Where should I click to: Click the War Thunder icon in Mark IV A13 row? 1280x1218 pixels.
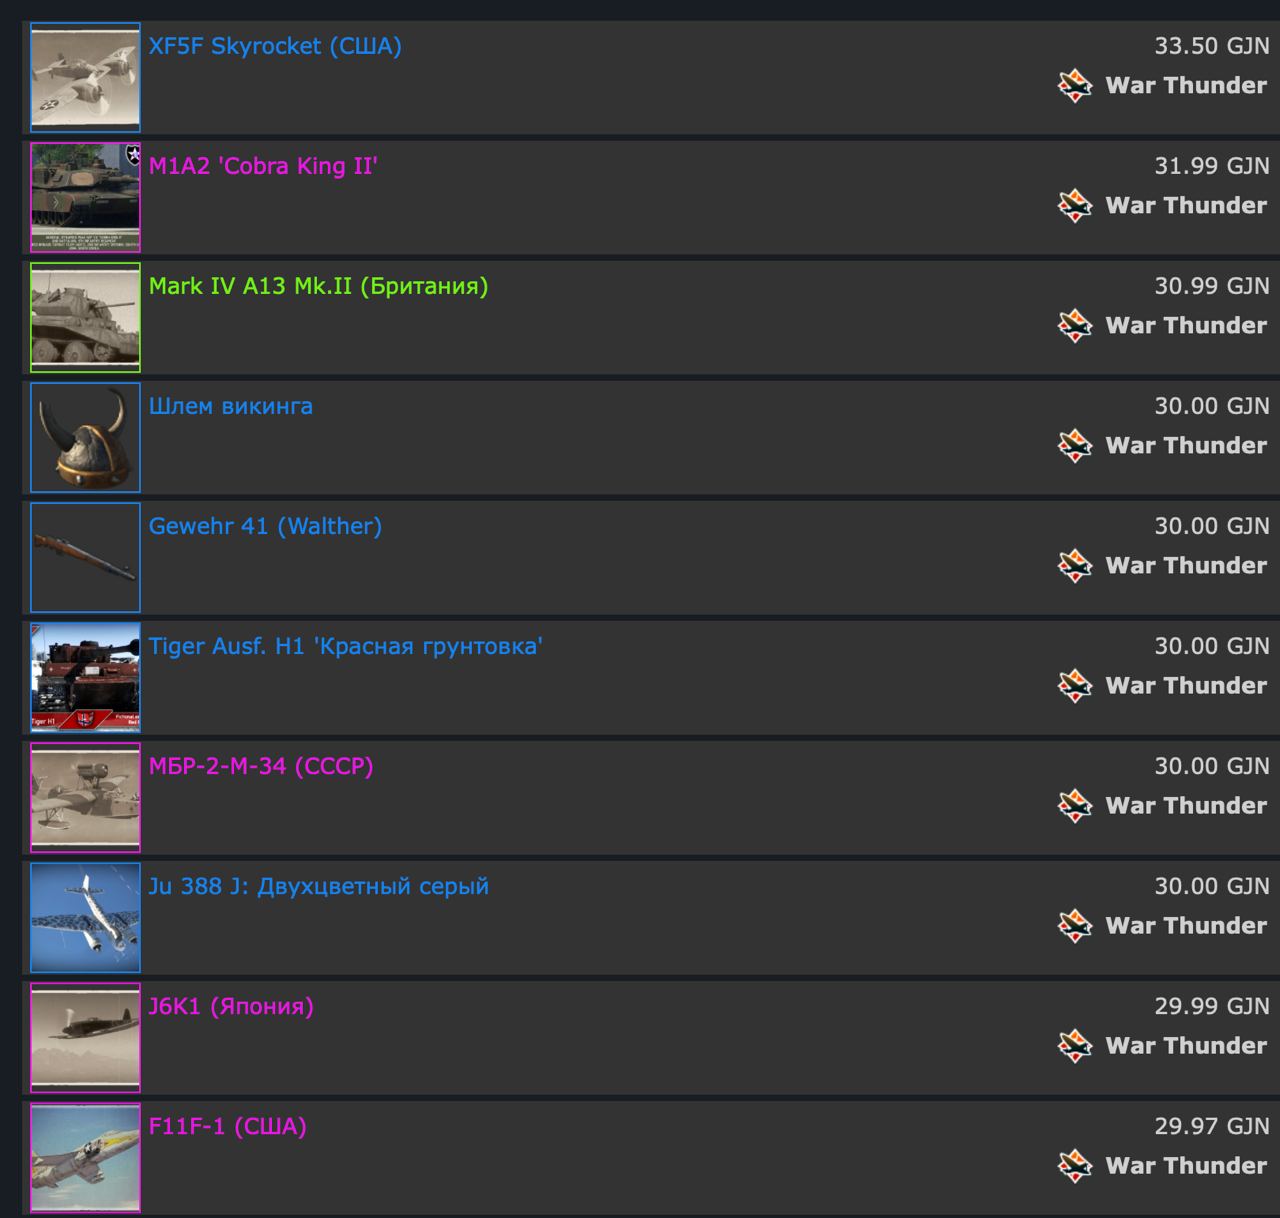pyautogui.click(x=1075, y=326)
